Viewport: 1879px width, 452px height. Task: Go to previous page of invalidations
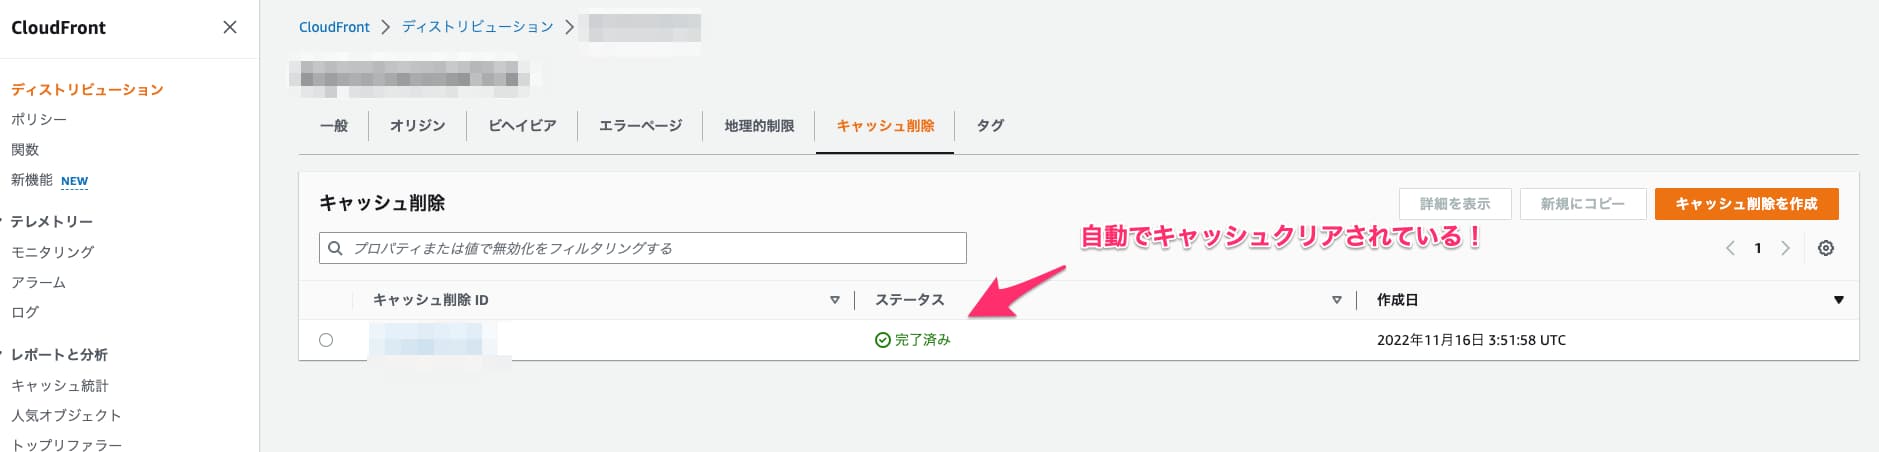[1730, 248]
